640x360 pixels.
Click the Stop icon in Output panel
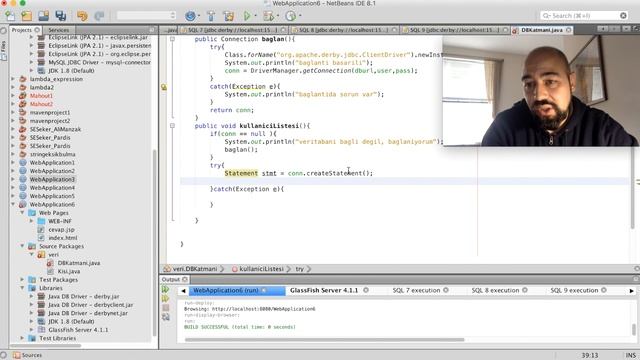pyautogui.click(x=165, y=308)
